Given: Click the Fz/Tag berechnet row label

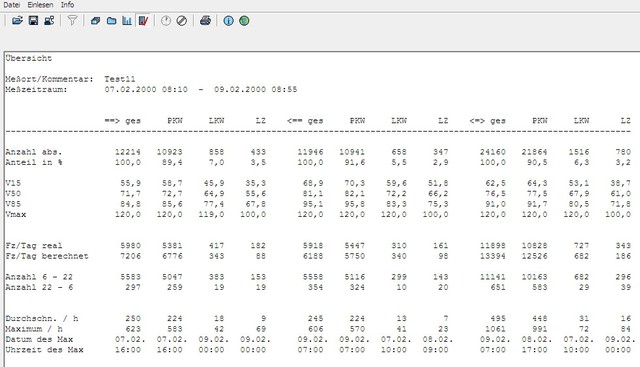Looking at the screenshot, I should coord(47,256).
